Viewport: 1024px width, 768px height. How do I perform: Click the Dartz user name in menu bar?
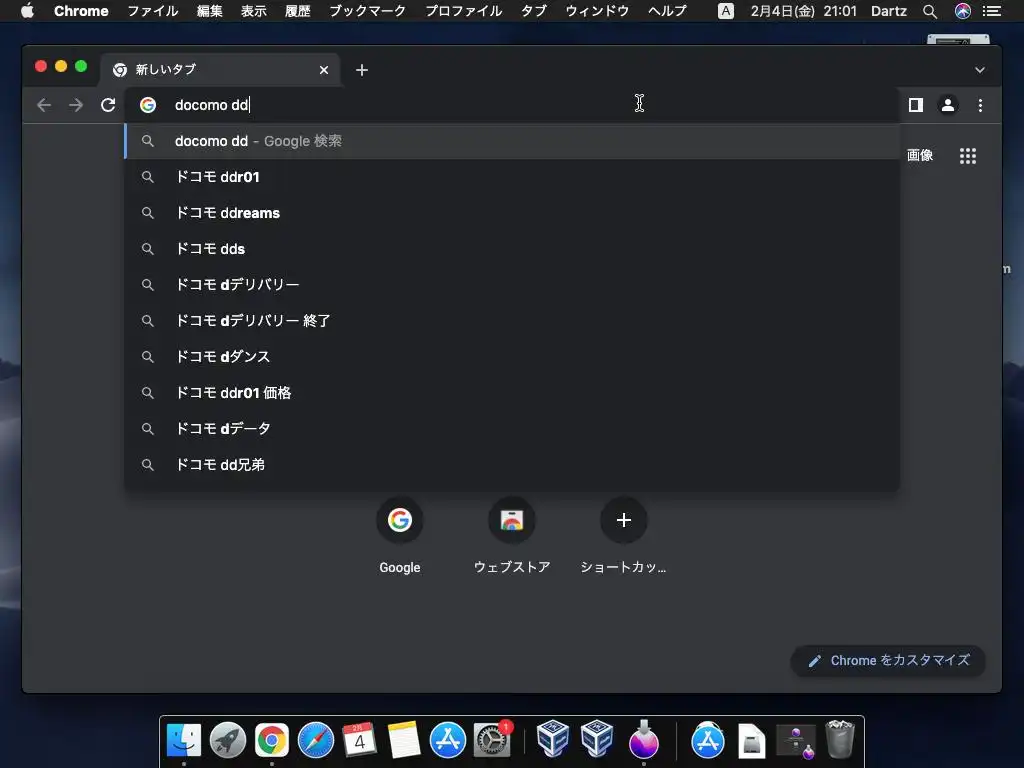(889, 11)
